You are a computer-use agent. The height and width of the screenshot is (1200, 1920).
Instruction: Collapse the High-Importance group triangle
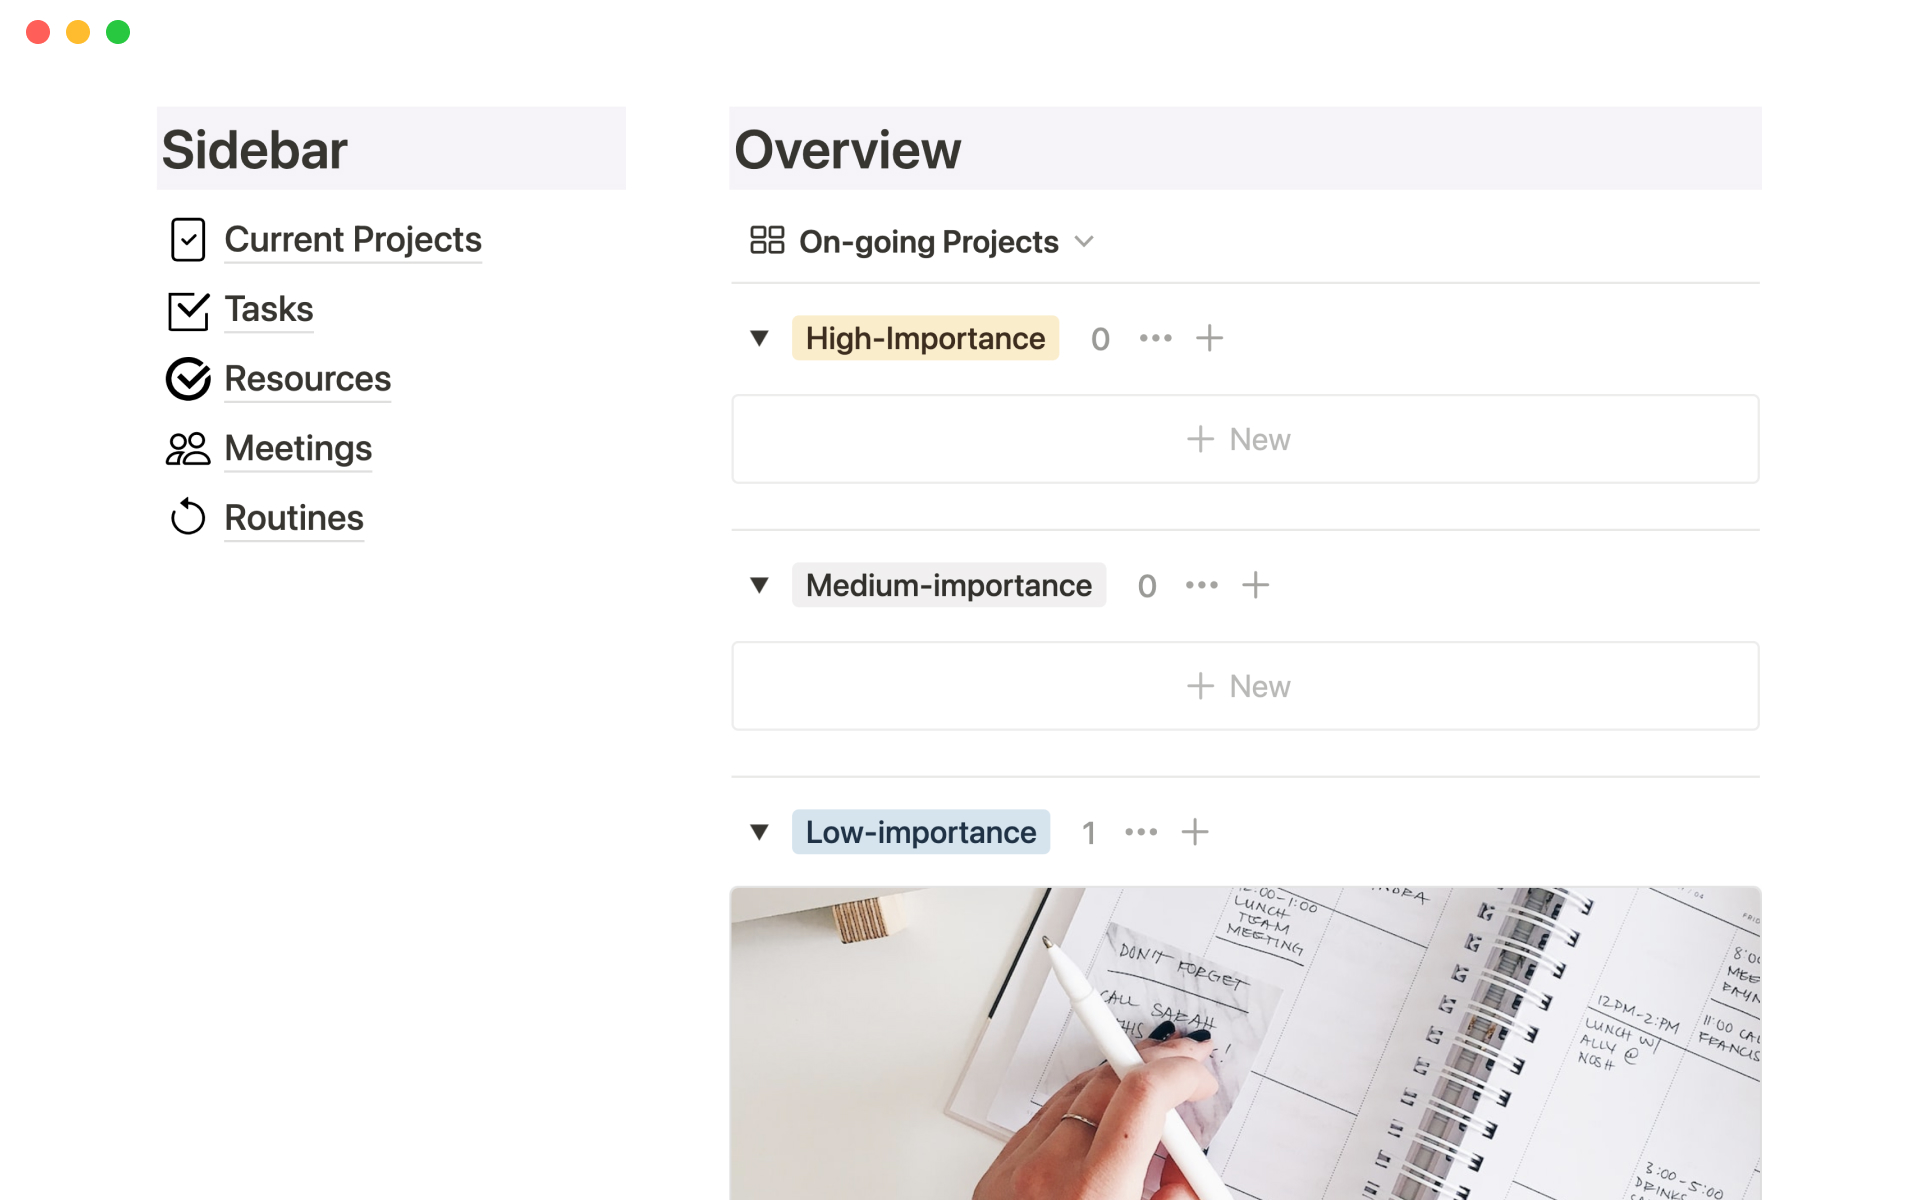[760, 339]
